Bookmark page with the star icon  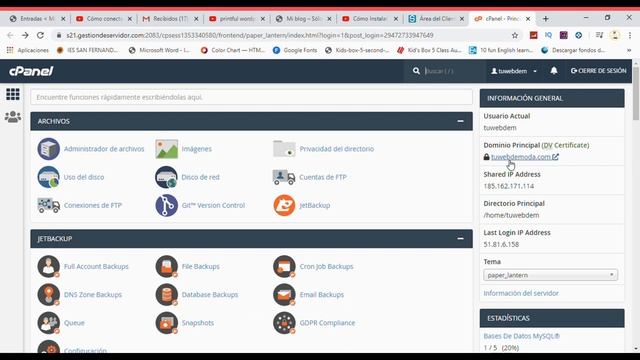click(515, 36)
